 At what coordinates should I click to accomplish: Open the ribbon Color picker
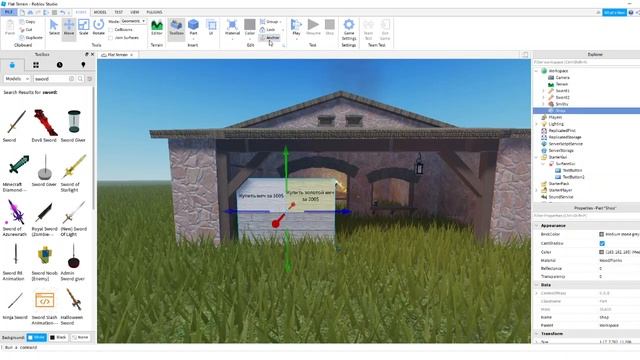tap(250, 29)
